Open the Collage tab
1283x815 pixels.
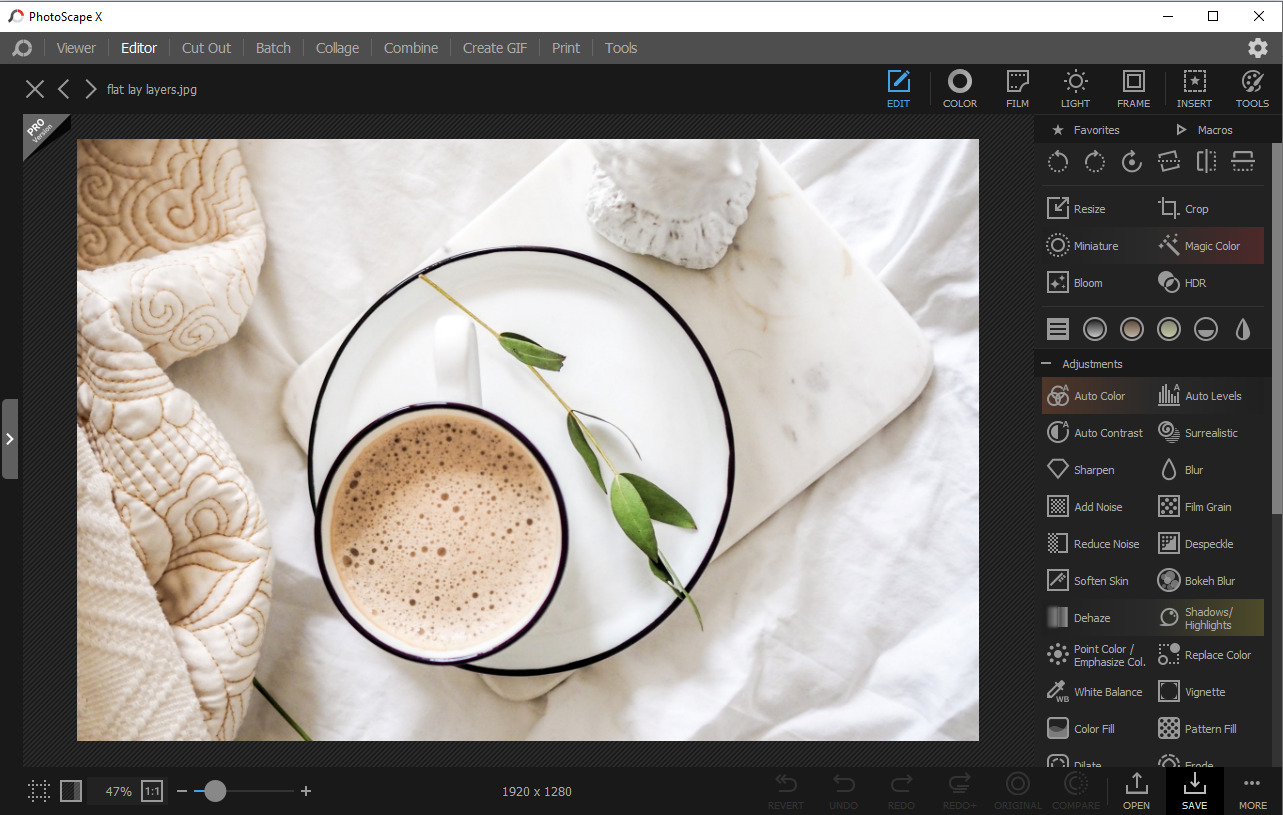click(x=337, y=48)
